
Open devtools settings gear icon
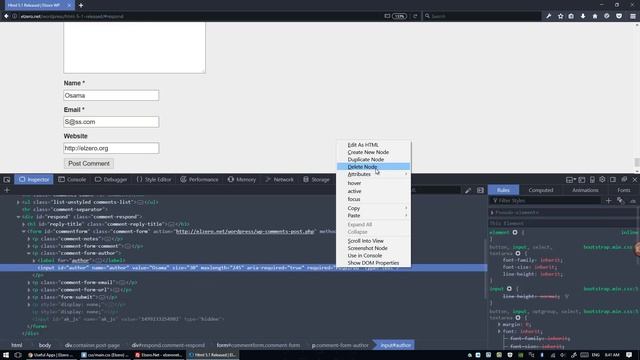(602, 180)
